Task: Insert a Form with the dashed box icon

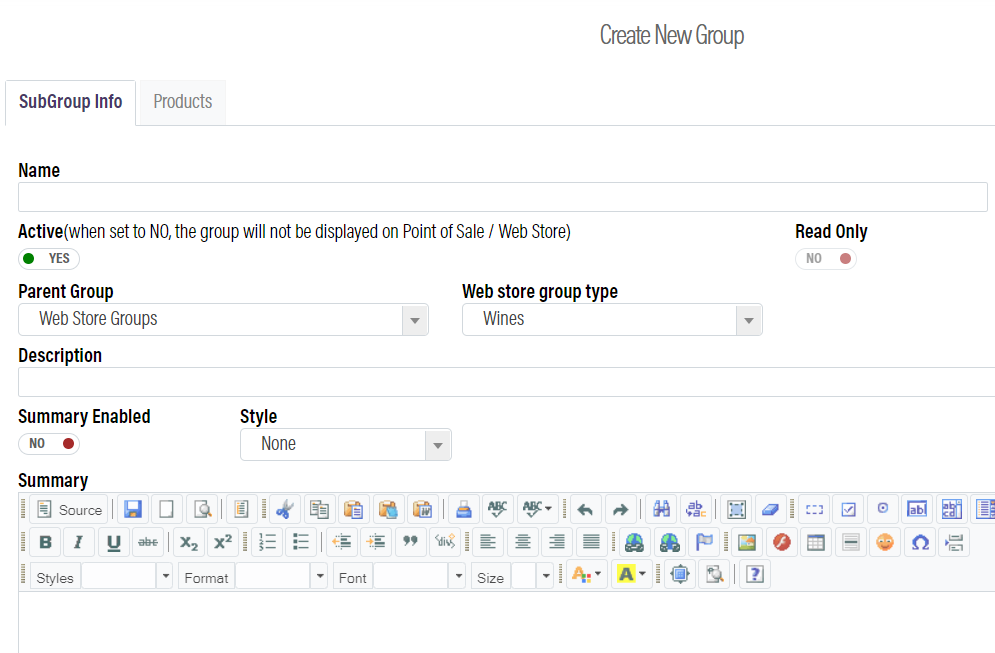Action: [814, 510]
